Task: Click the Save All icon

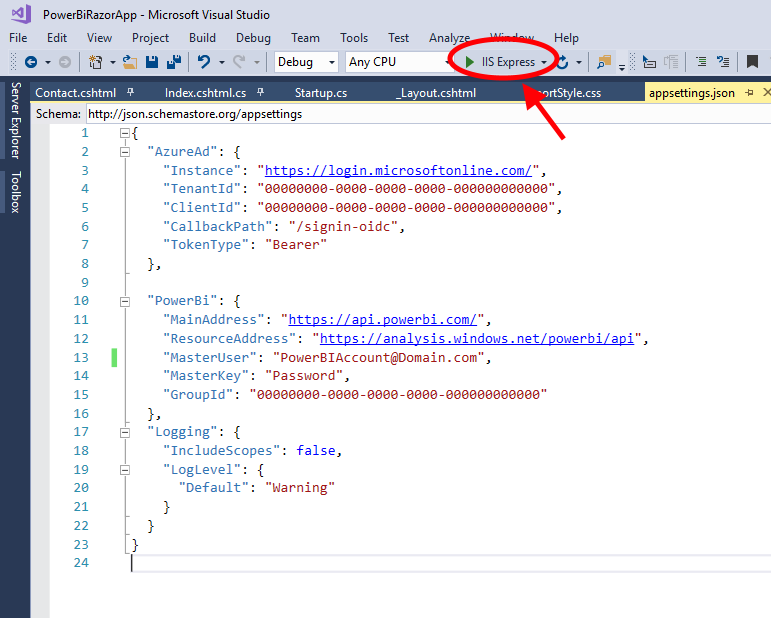Action: point(174,62)
